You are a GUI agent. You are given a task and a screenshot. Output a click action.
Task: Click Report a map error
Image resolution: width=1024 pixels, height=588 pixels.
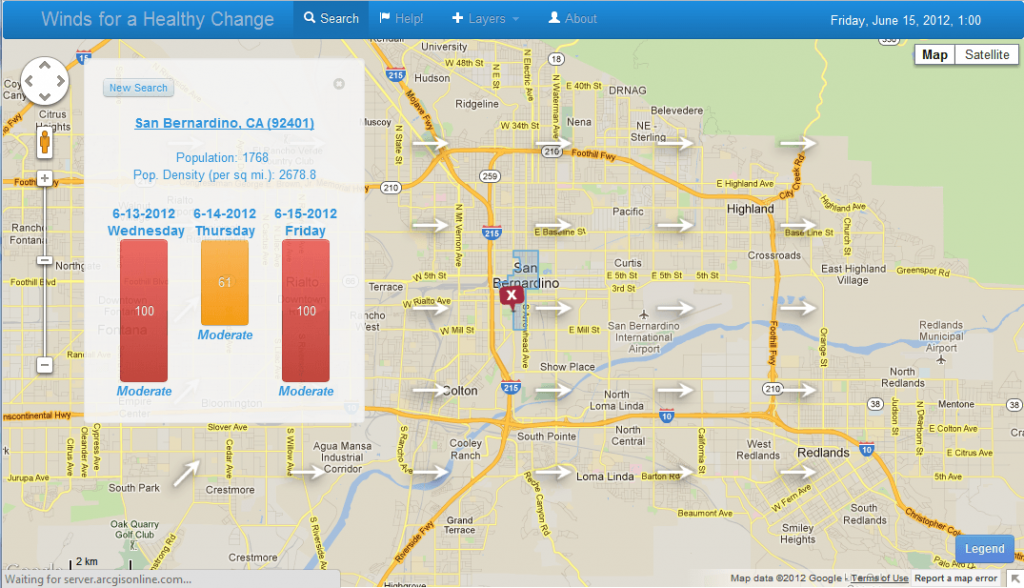(956, 578)
